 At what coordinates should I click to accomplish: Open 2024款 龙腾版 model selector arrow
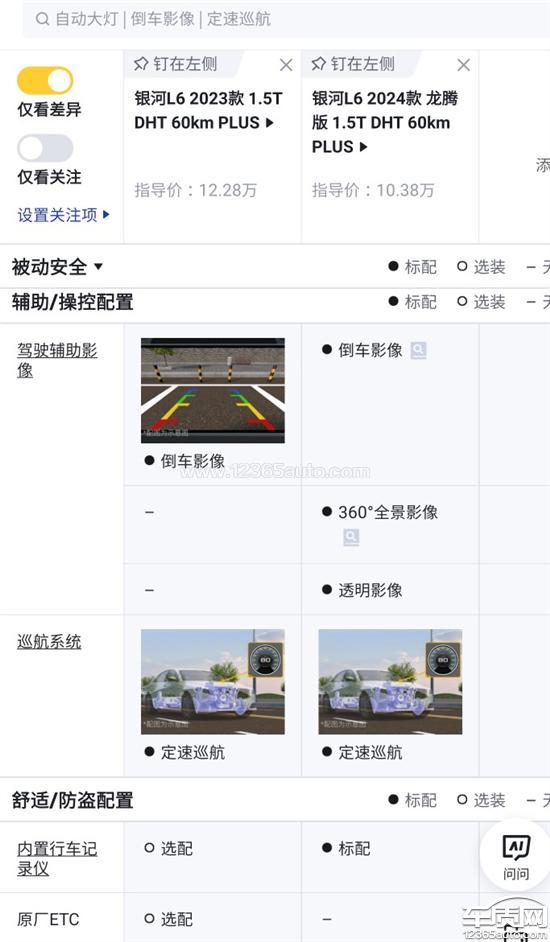click(363, 147)
